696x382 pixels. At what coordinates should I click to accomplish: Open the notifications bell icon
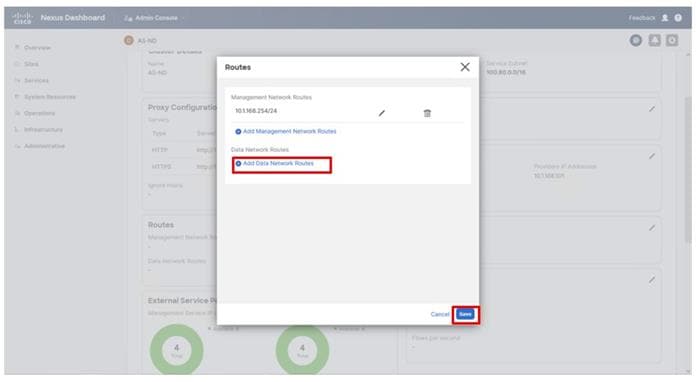pyautogui.click(x=654, y=41)
